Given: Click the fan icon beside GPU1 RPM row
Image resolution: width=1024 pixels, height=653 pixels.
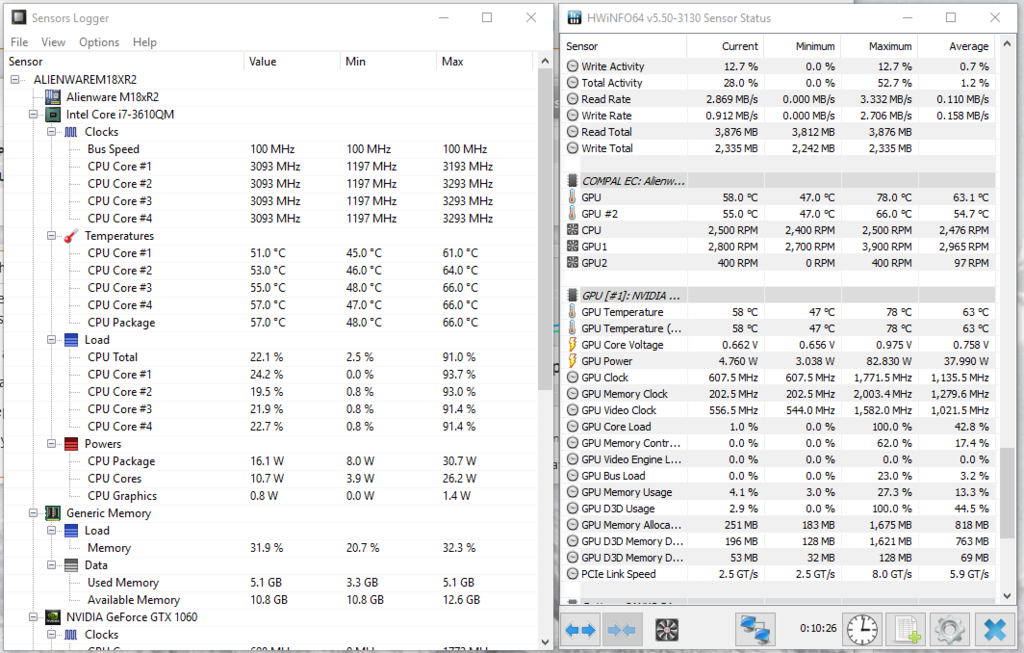Looking at the screenshot, I should [x=573, y=246].
